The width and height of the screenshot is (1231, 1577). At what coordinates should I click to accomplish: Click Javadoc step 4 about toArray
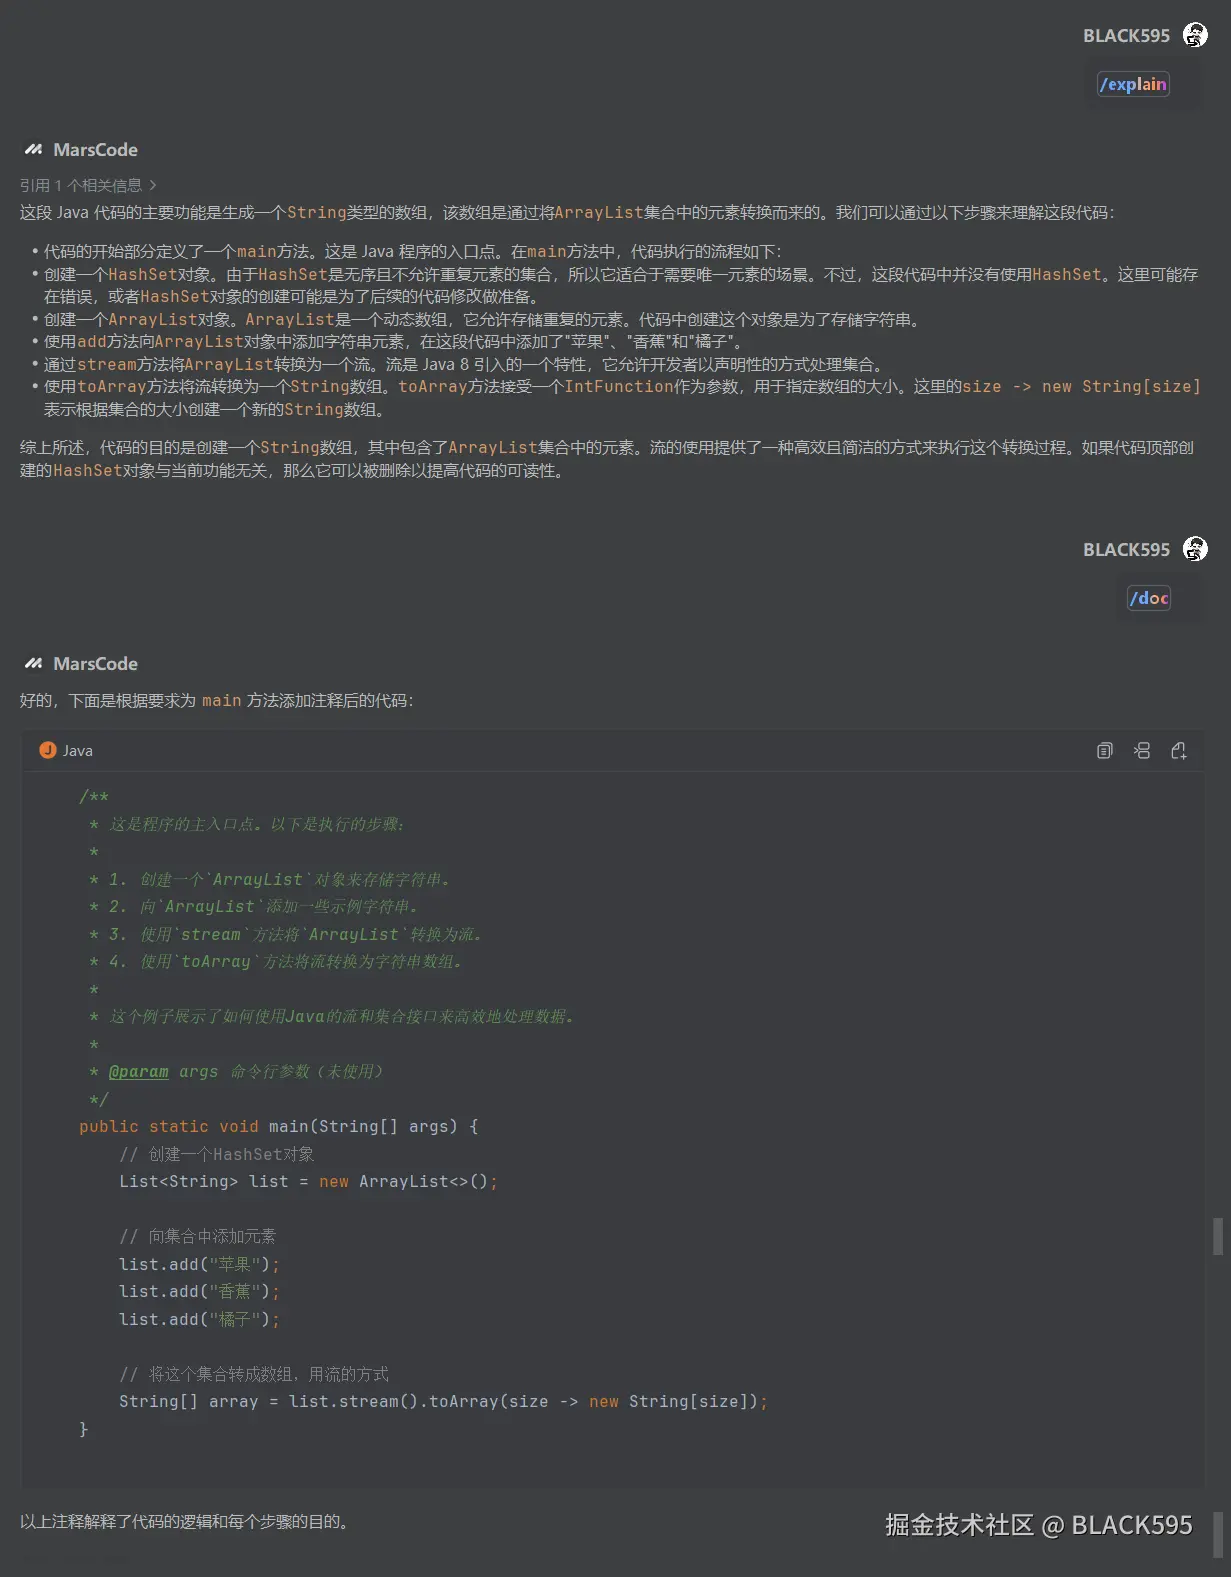point(277,961)
